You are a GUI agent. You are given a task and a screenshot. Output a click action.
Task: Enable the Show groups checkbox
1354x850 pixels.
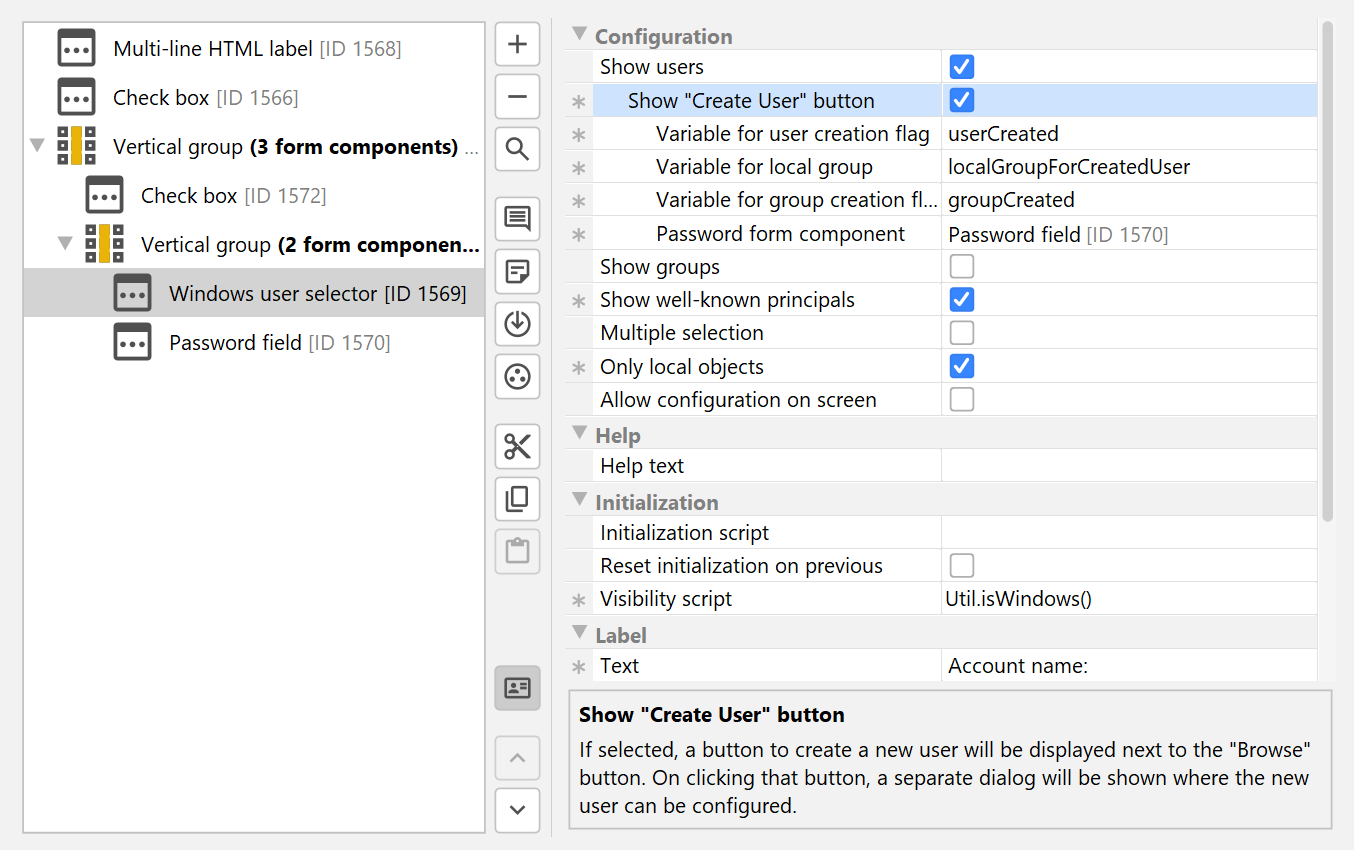click(x=961, y=267)
